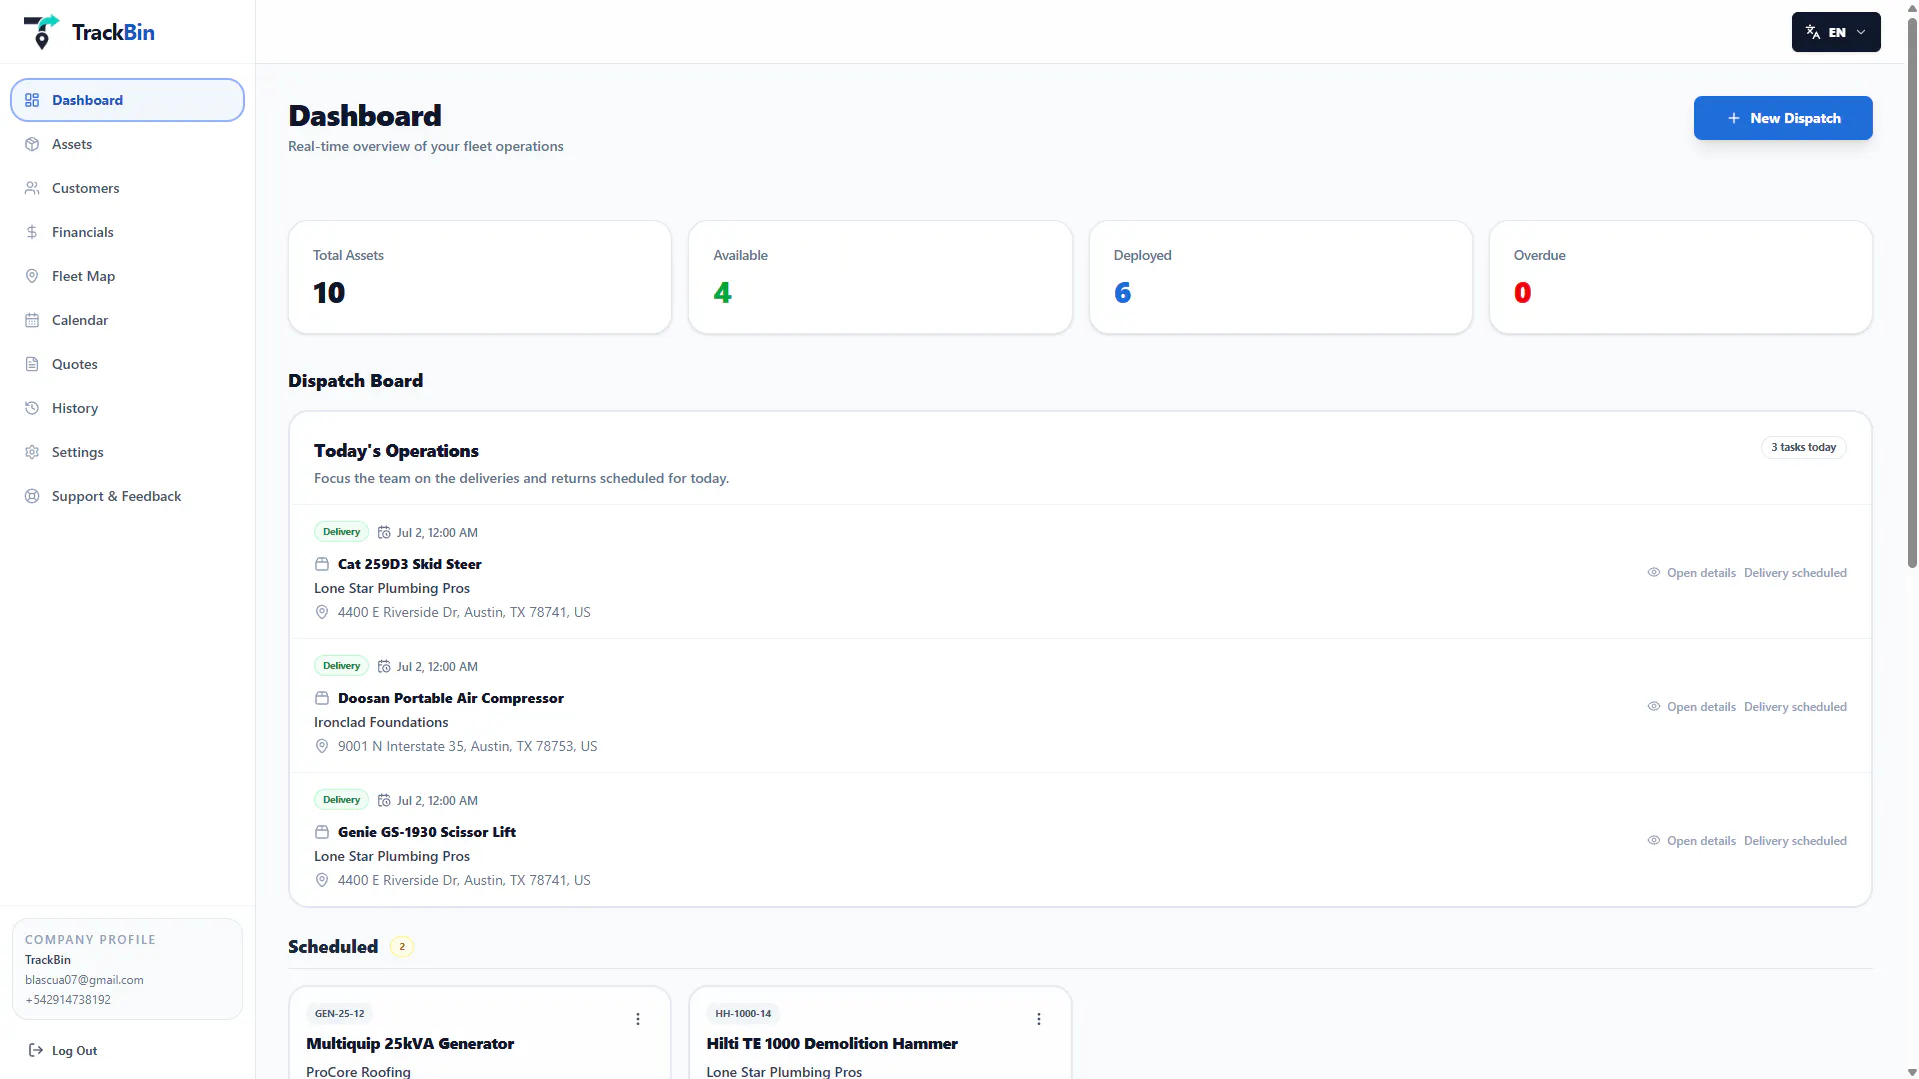Open three-dot menu on Multiquip Generator card
The image size is (1919, 1079).
click(x=638, y=1019)
